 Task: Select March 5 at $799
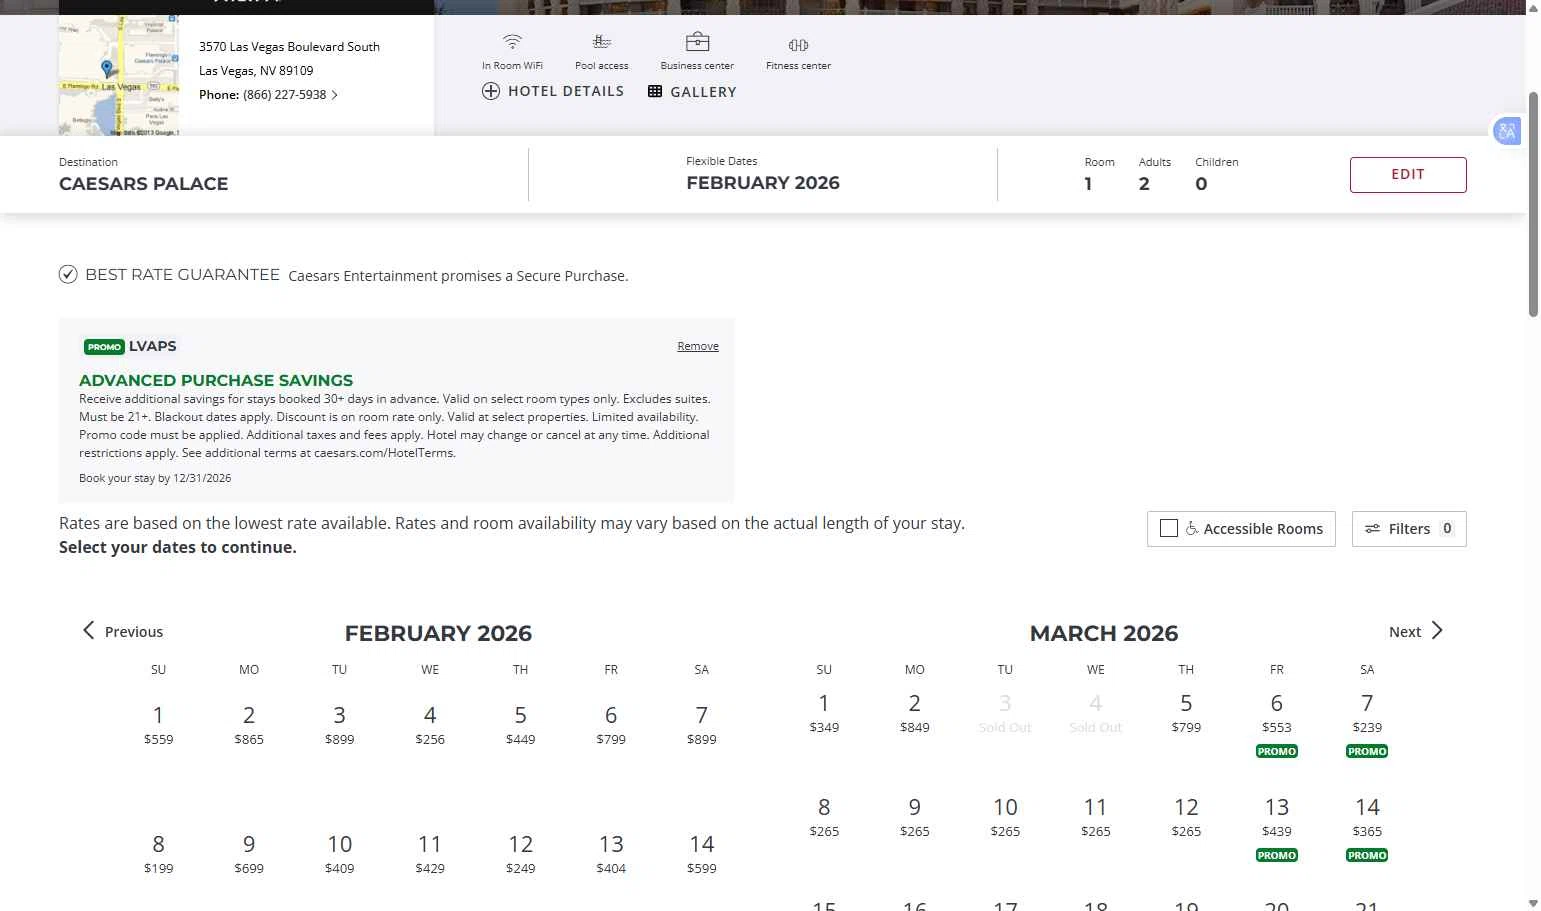(x=1186, y=713)
